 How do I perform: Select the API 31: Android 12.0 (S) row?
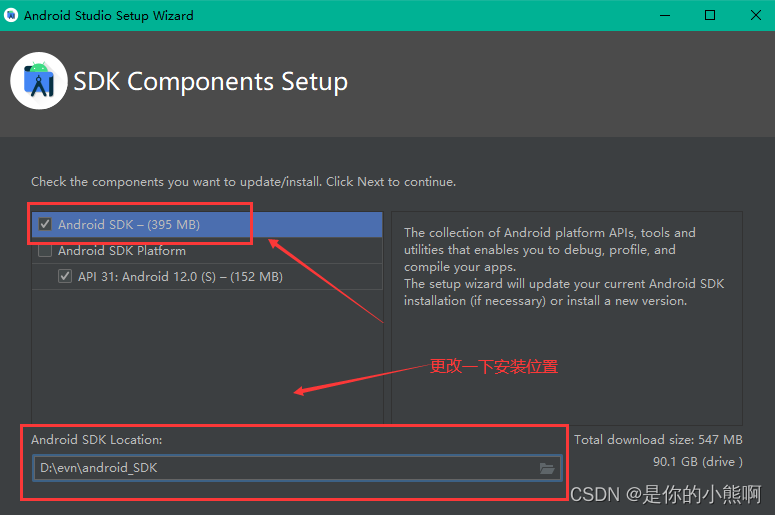pos(207,276)
